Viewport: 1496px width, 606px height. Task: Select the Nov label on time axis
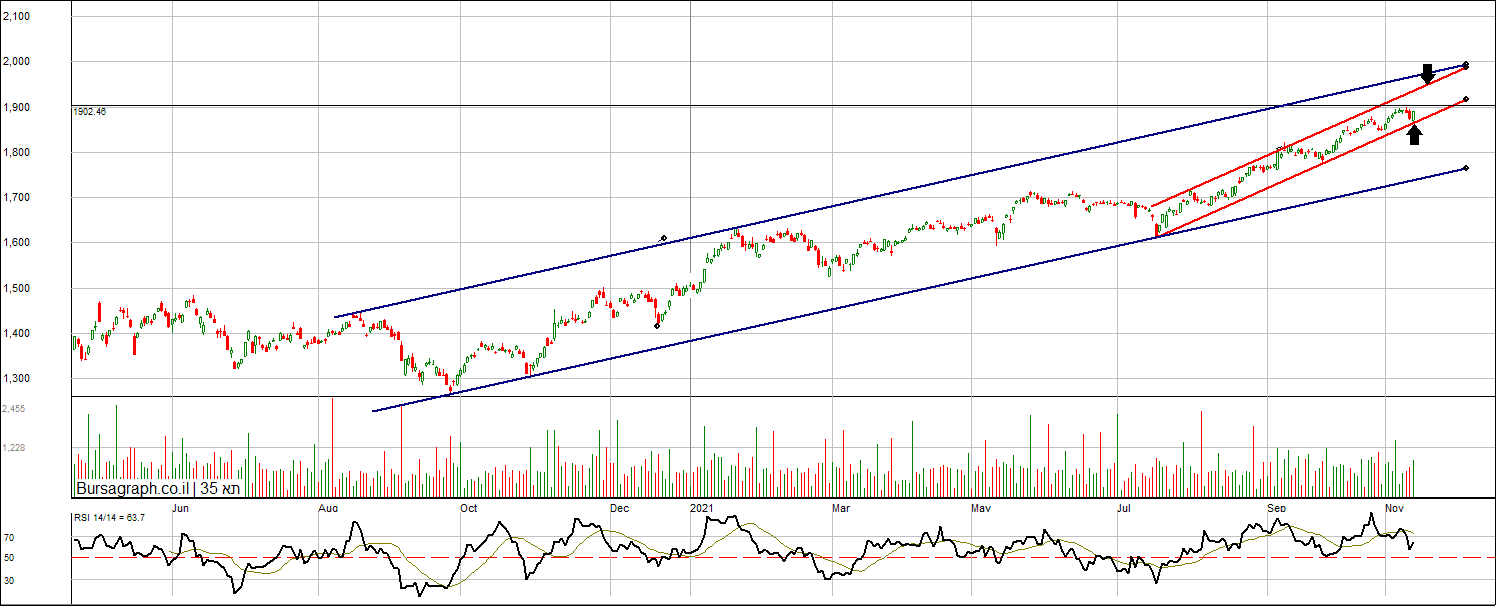[1394, 508]
